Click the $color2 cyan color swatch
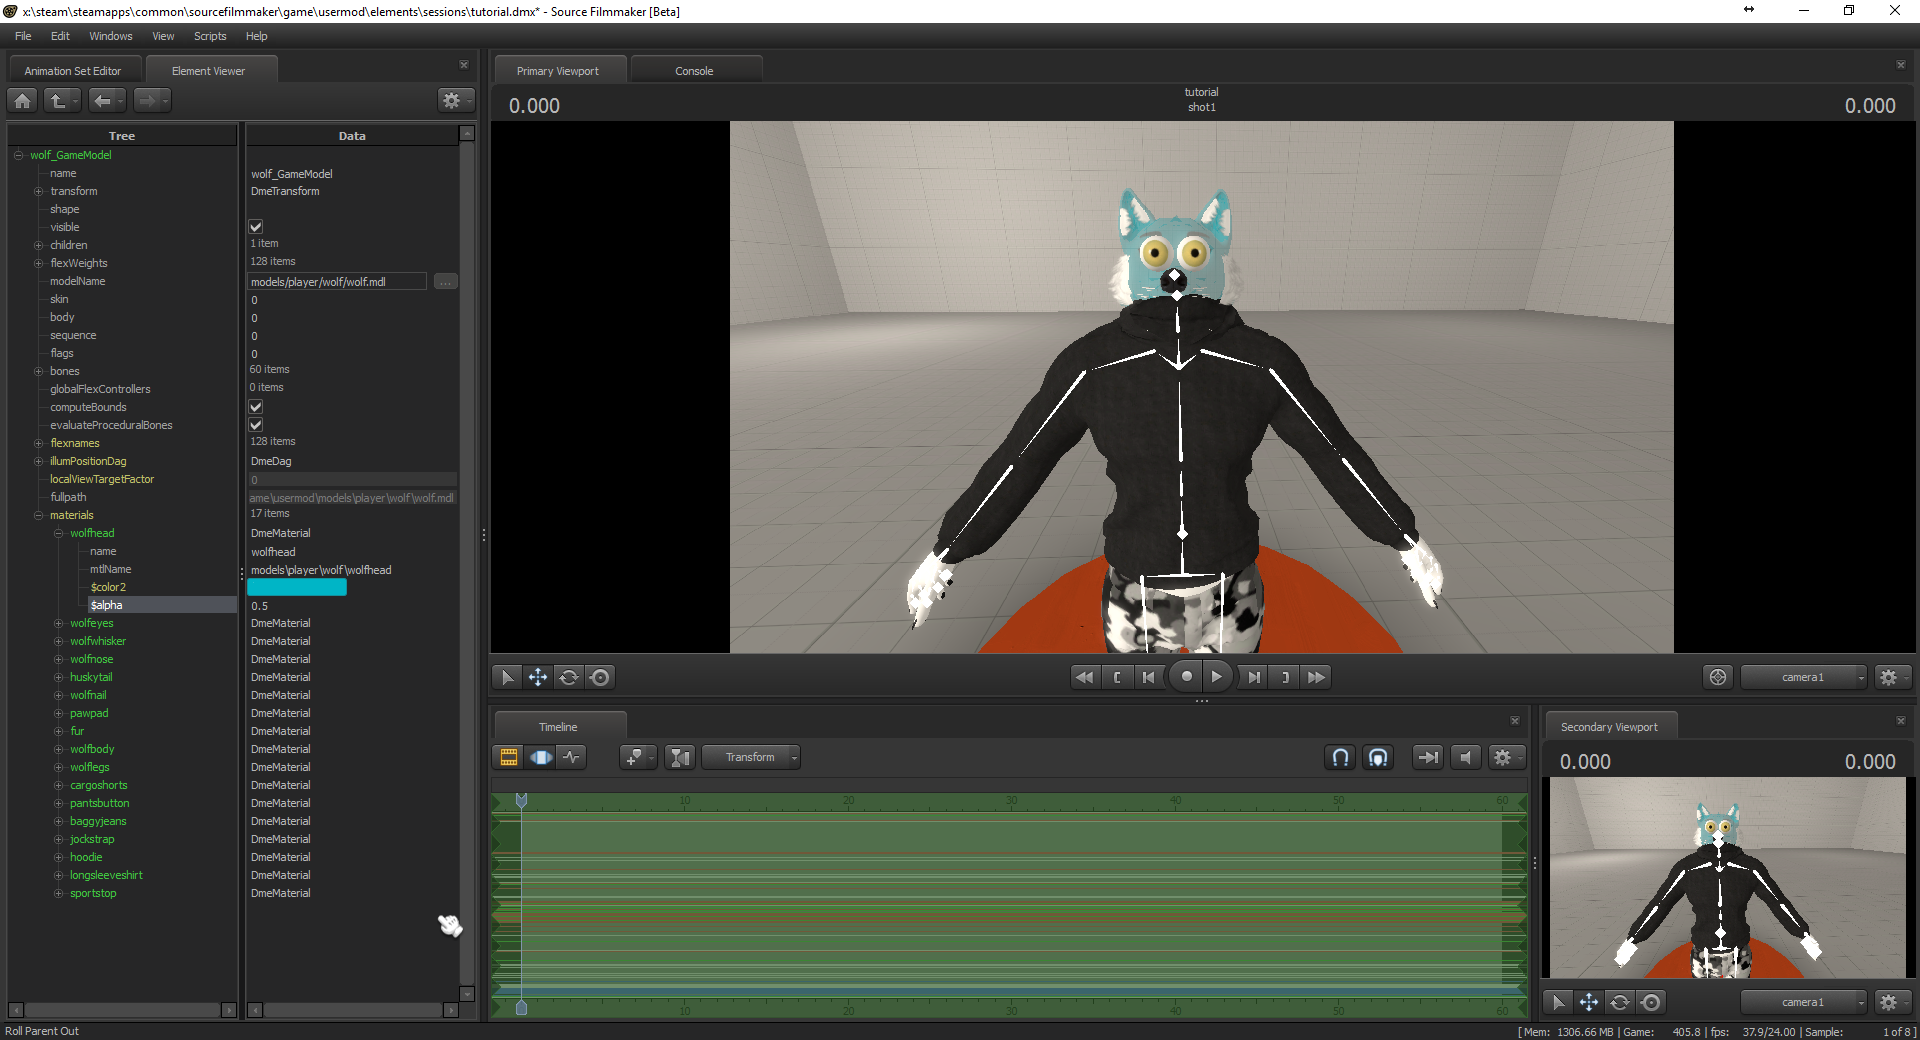The width and height of the screenshot is (1920, 1040). pos(297,588)
